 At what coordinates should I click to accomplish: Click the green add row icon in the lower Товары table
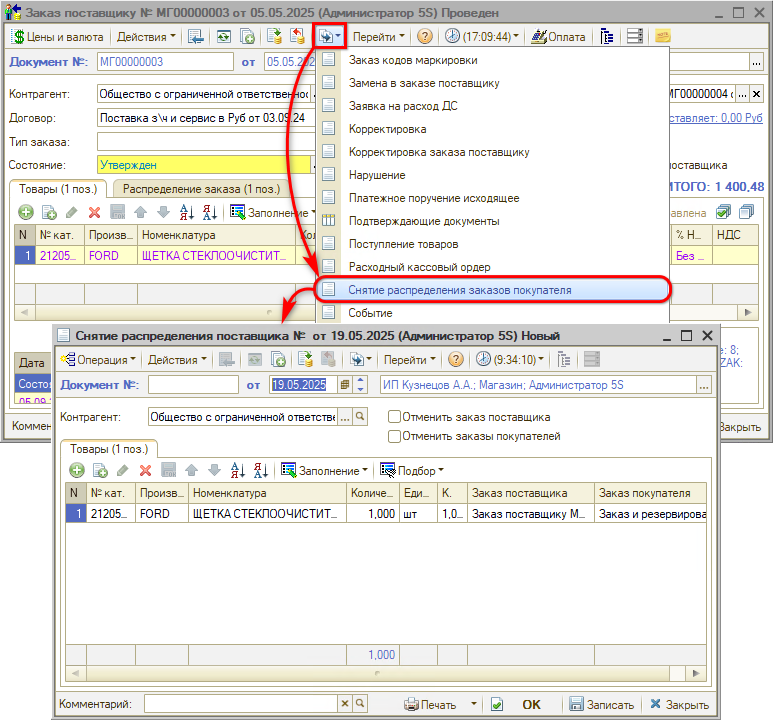coord(76,470)
